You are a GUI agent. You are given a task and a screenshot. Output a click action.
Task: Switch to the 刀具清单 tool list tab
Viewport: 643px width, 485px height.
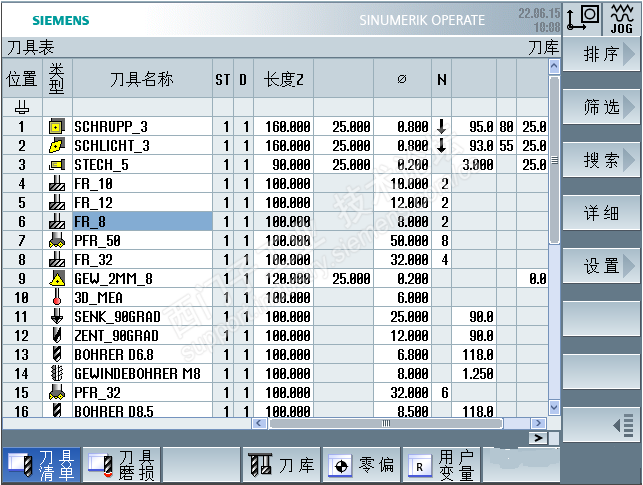[x=42, y=465]
